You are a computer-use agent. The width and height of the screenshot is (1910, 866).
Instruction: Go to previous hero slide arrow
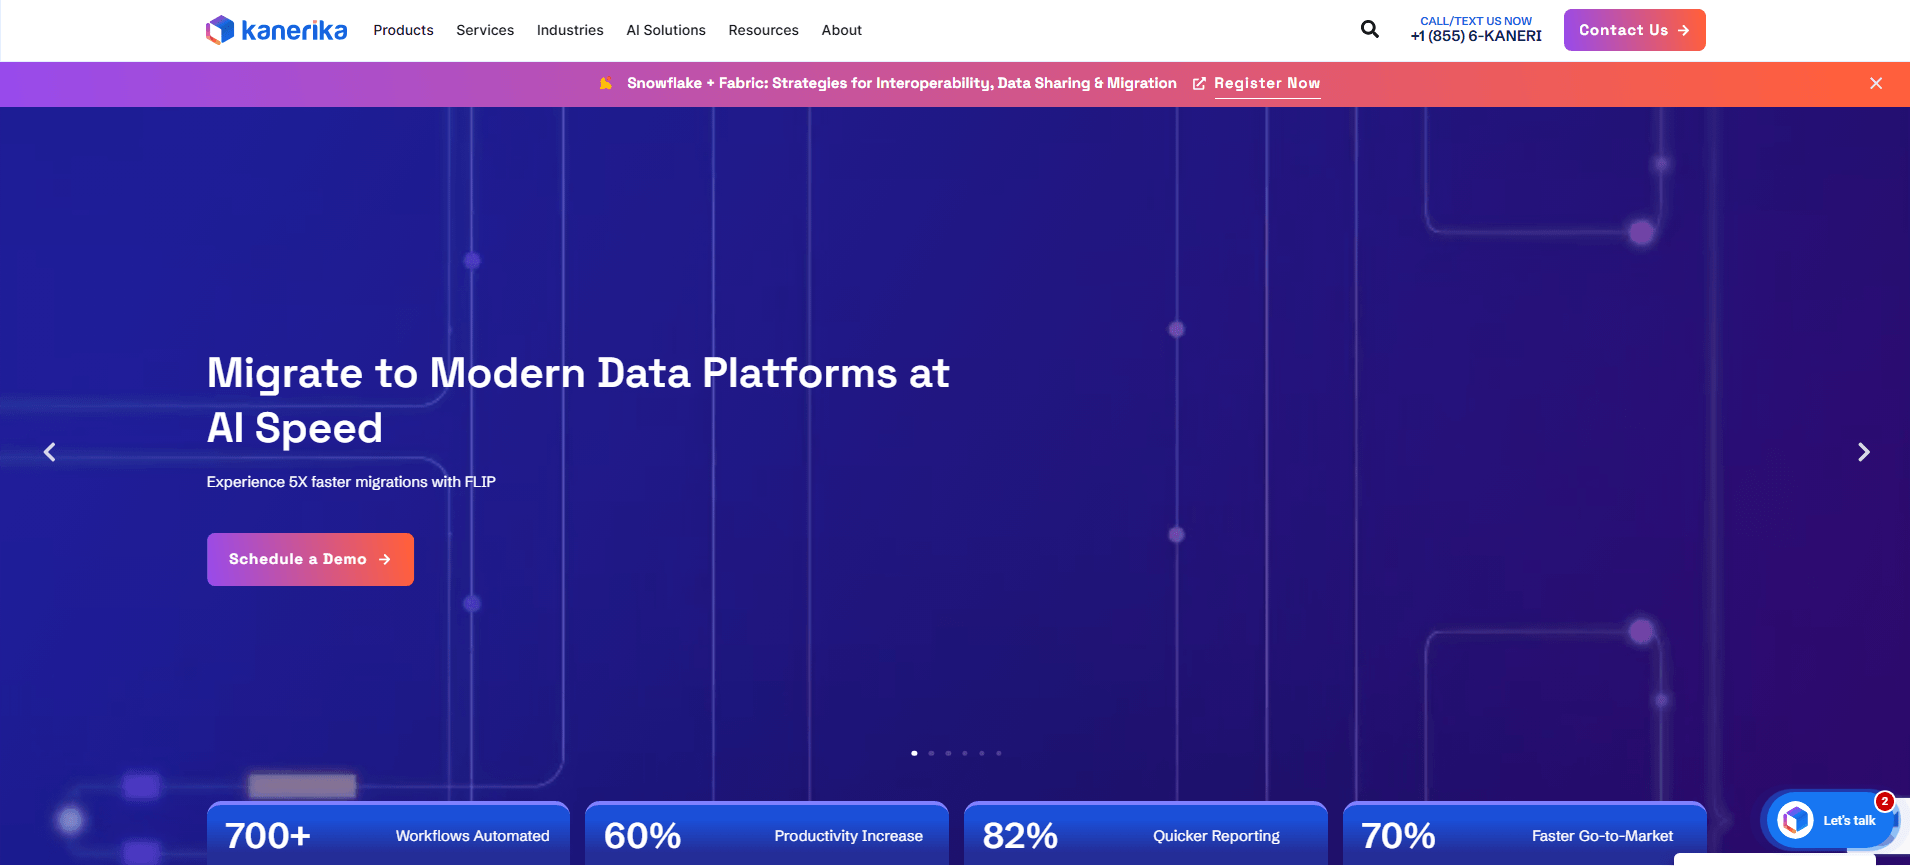50,452
